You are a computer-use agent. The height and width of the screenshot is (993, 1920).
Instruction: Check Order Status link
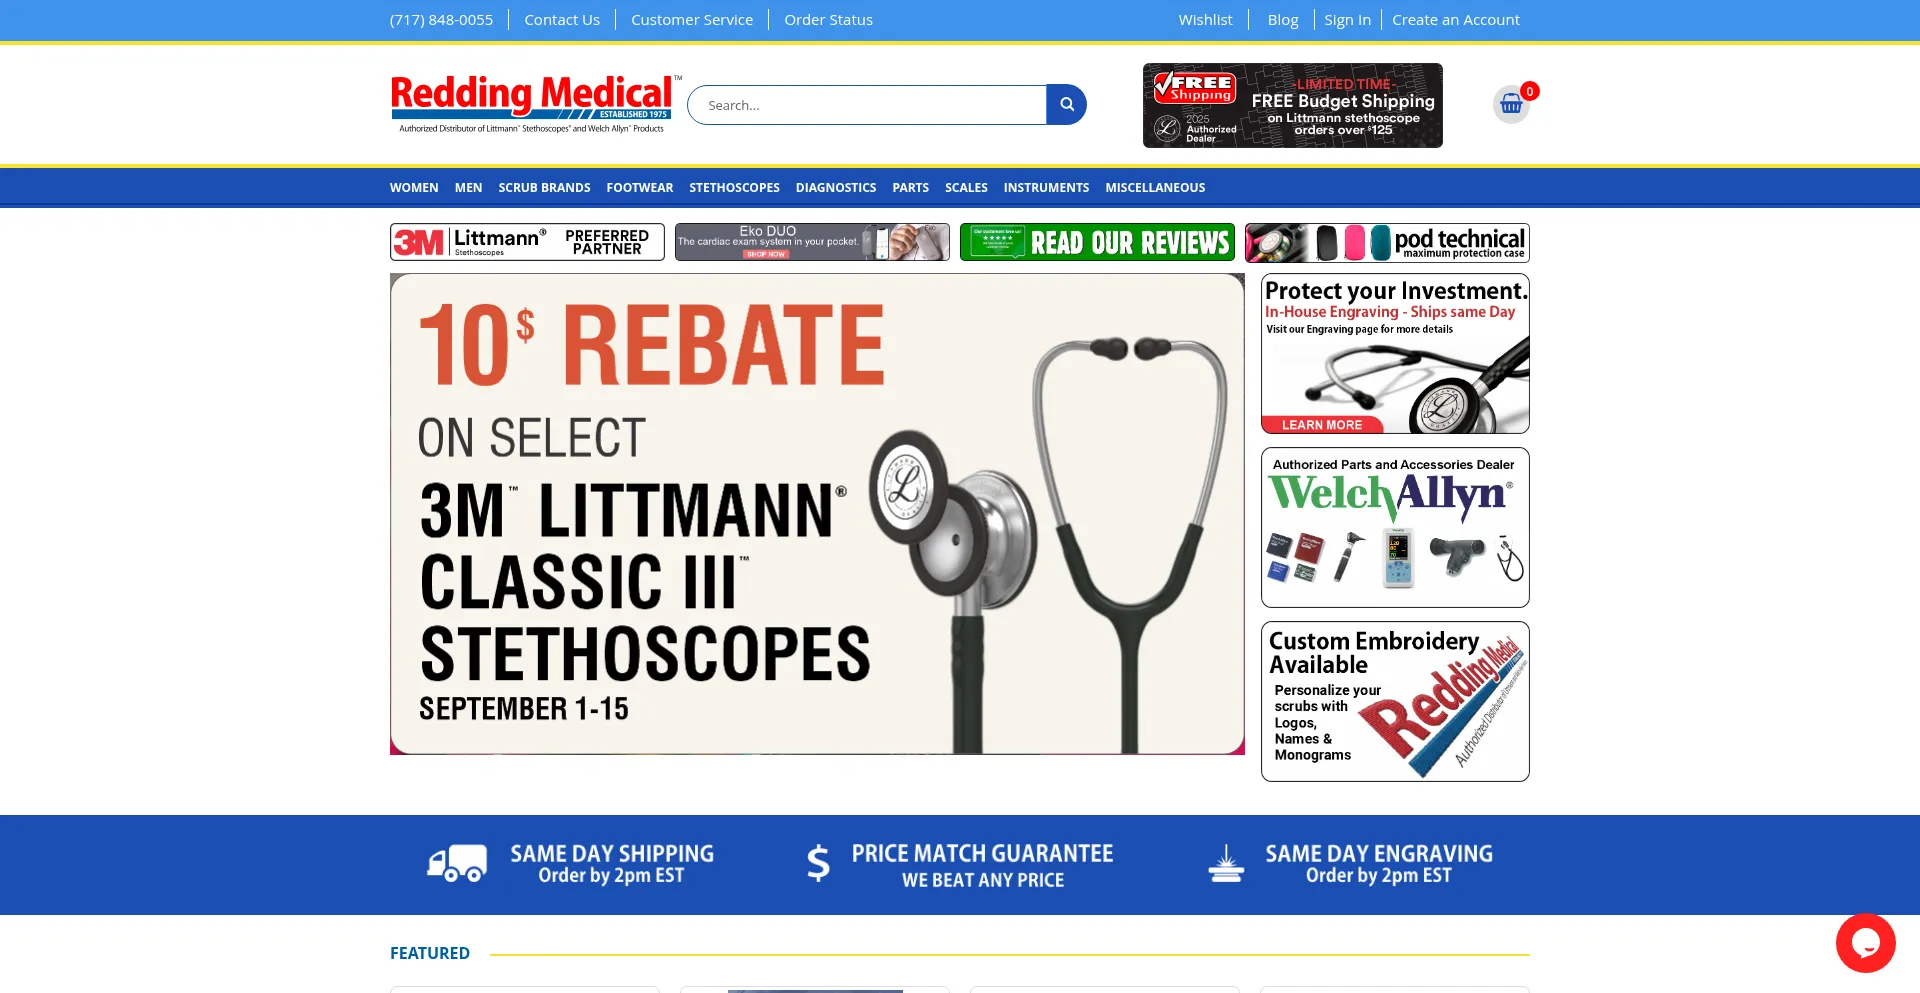click(x=828, y=20)
